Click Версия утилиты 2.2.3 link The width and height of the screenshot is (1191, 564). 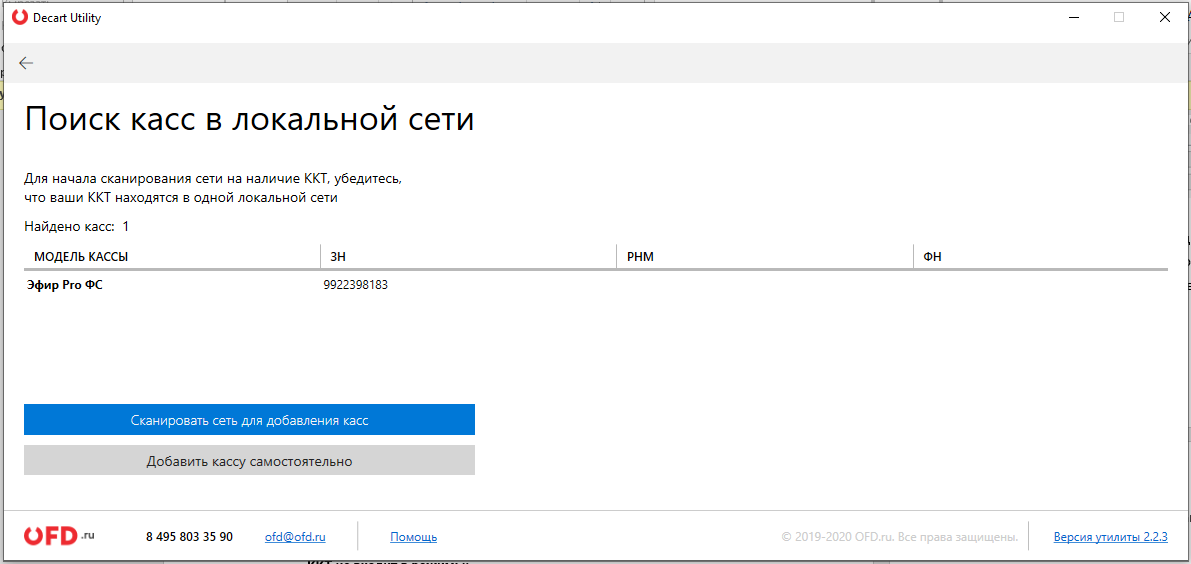click(x=1110, y=537)
